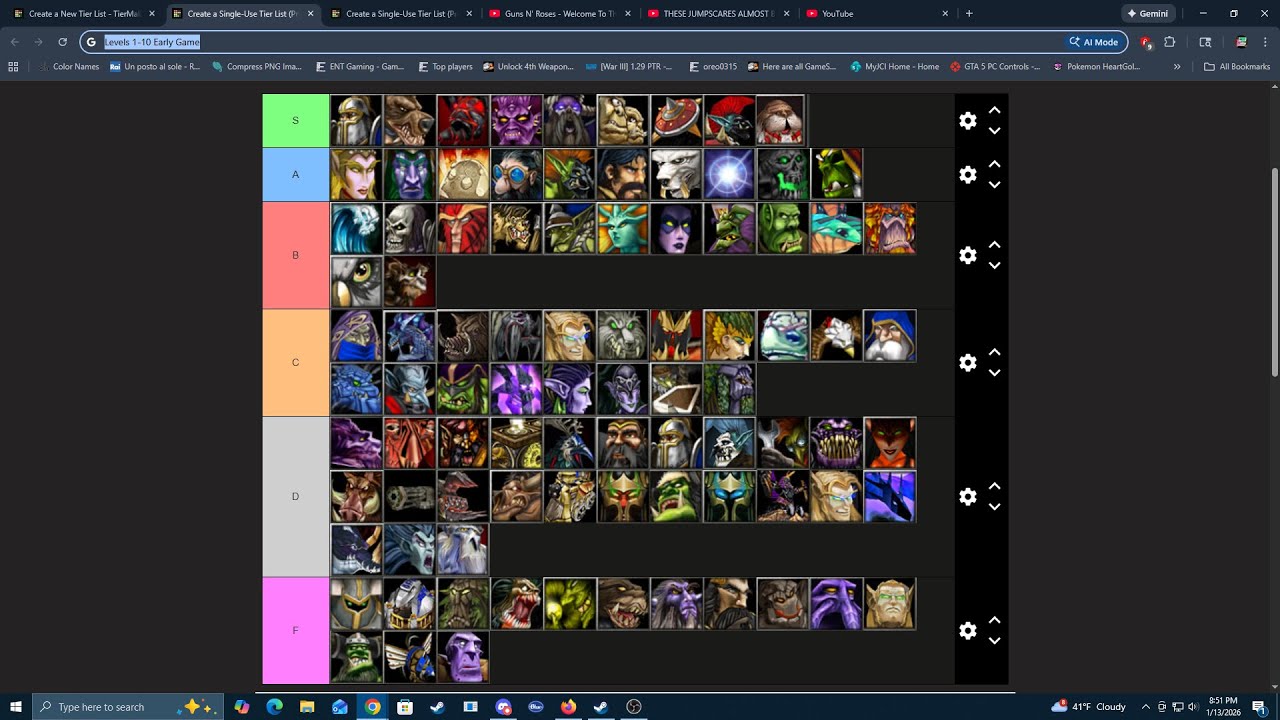The width and height of the screenshot is (1280, 720).
Task: Open the Apps grid in bookmarks bar
Action: coord(13,67)
